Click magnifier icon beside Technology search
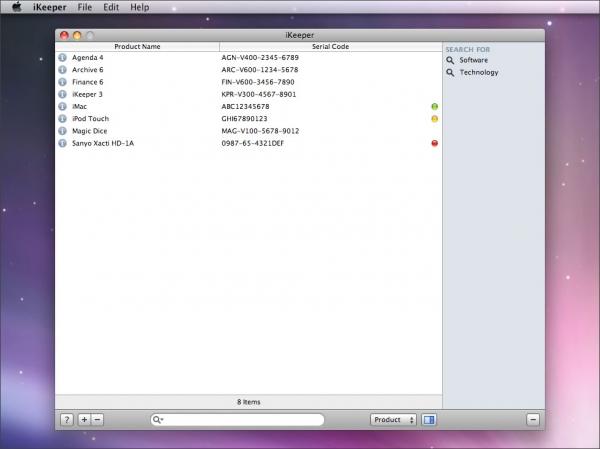 (x=450, y=73)
